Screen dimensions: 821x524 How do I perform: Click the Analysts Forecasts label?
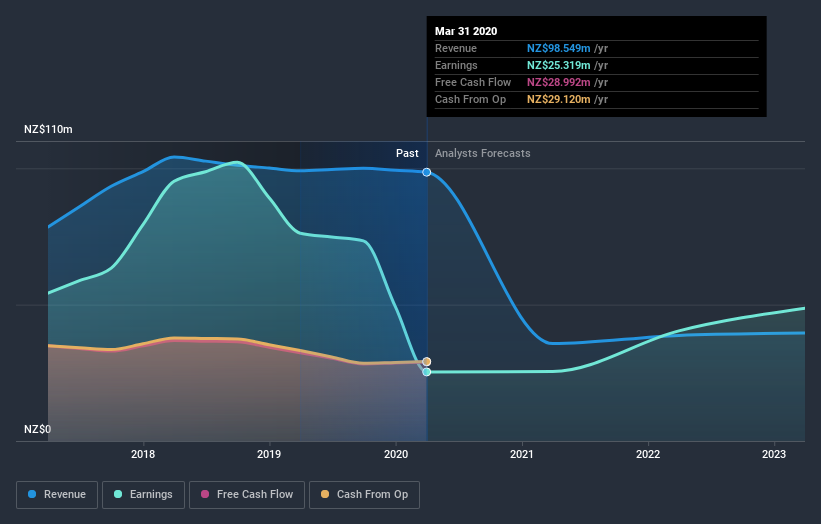pyautogui.click(x=483, y=153)
